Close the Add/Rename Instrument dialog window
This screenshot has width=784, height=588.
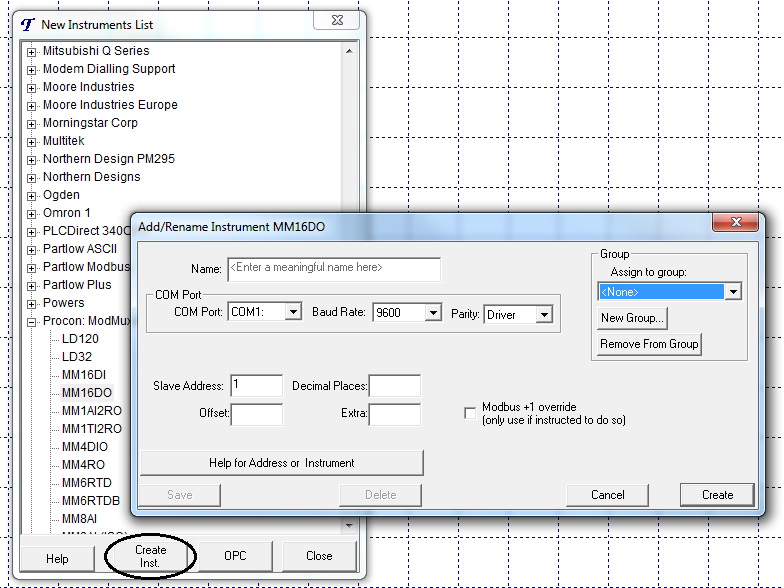[x=736, y=224]
